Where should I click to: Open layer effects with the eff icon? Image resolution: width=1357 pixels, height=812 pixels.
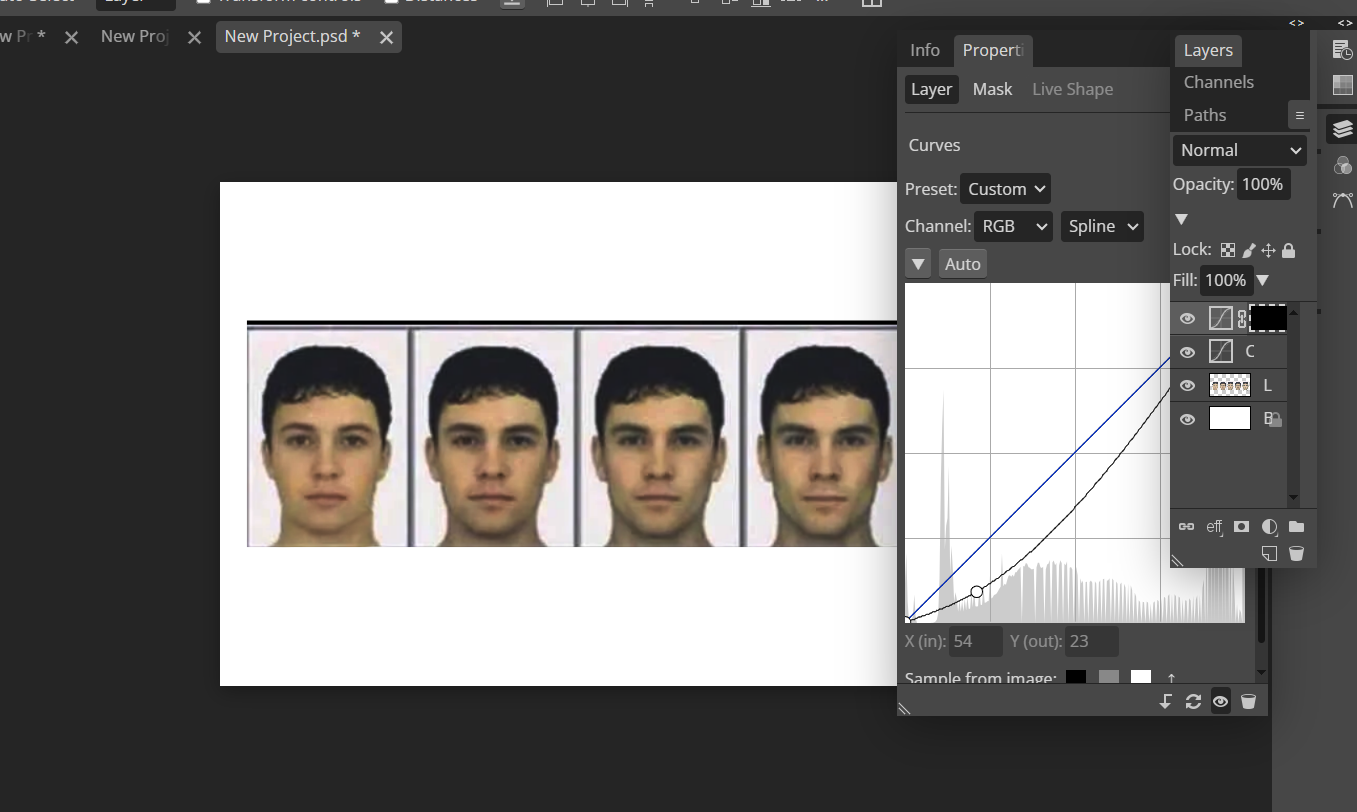(1214, 526)
